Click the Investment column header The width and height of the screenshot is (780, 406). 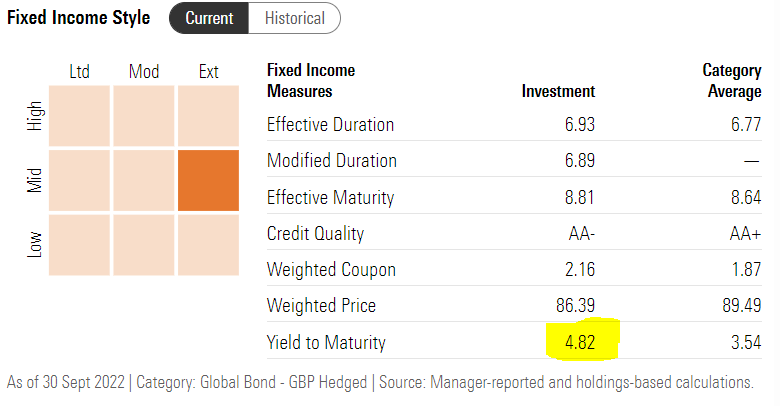558,91
